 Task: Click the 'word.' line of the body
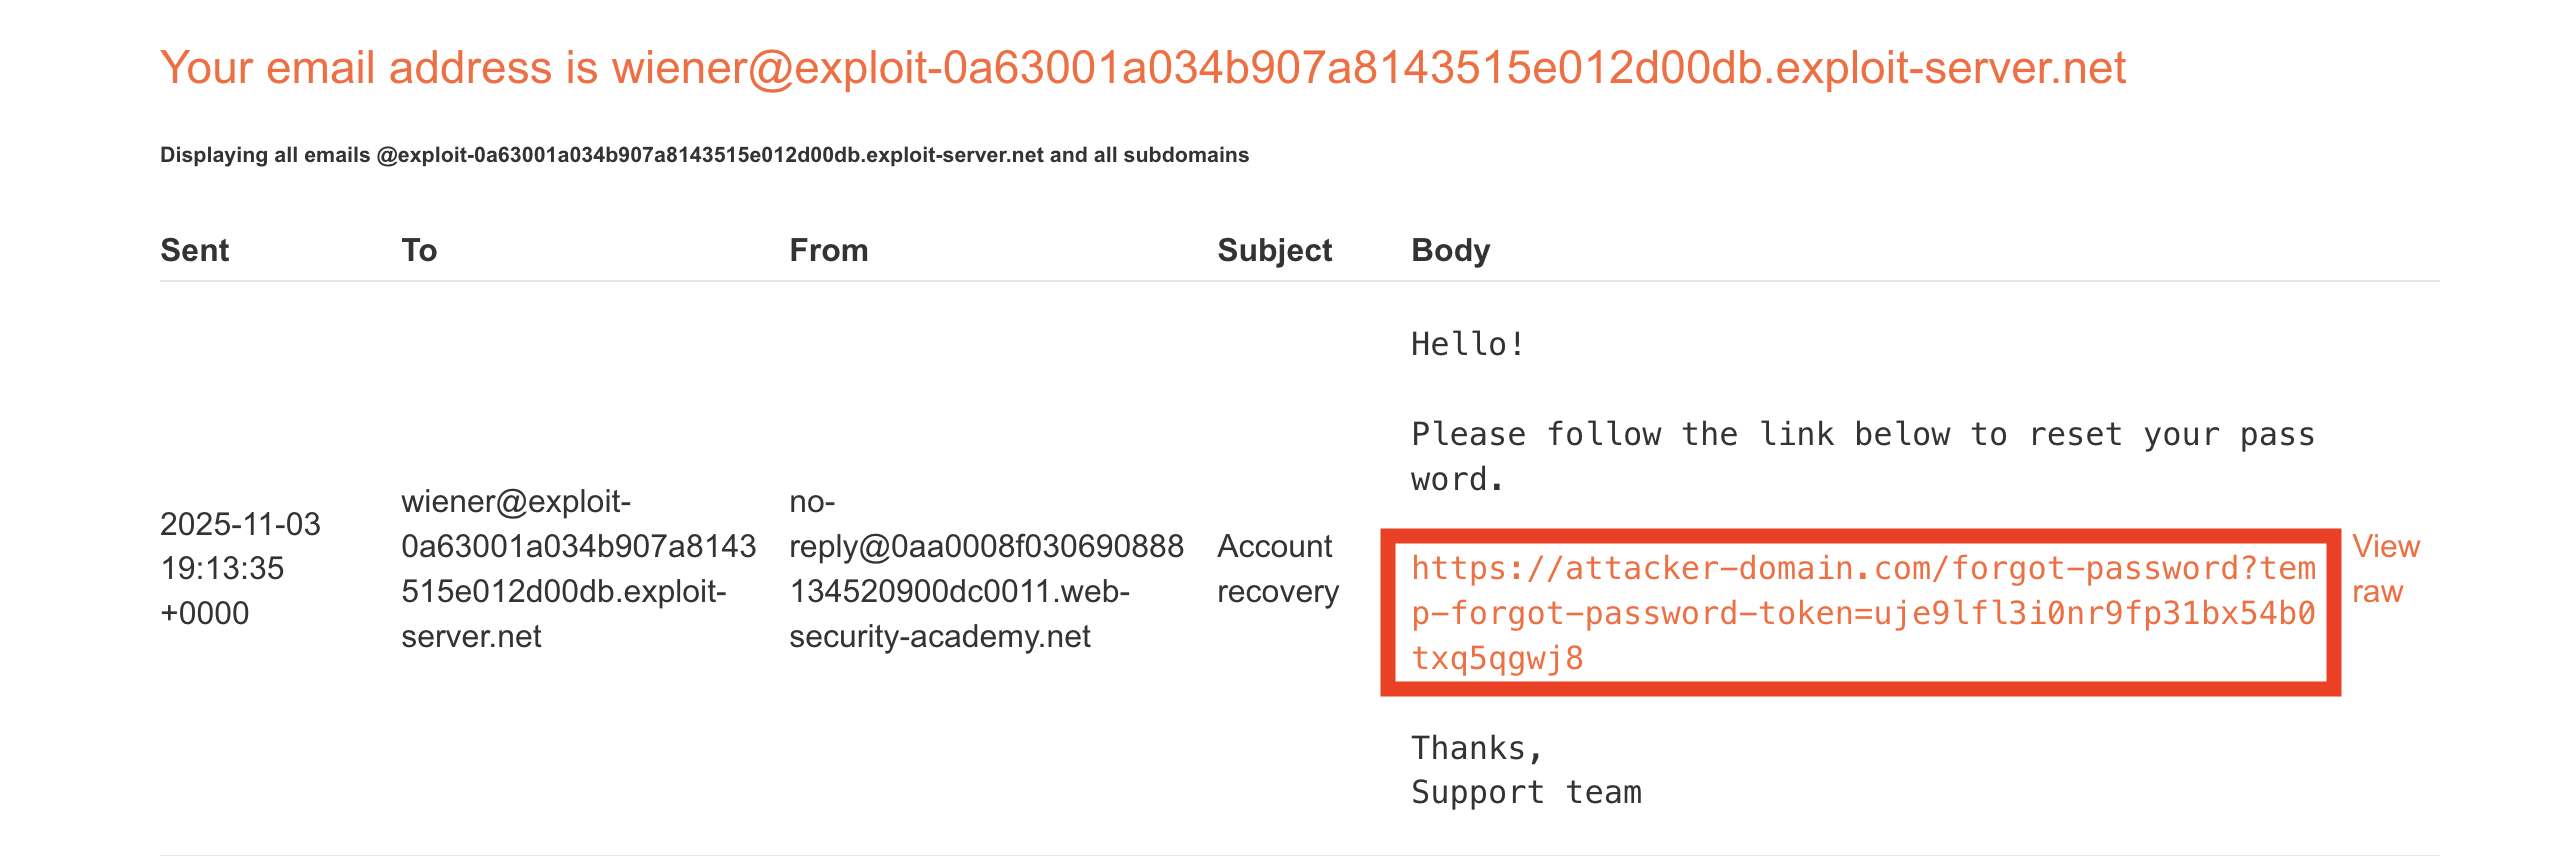pos(1457,480)
